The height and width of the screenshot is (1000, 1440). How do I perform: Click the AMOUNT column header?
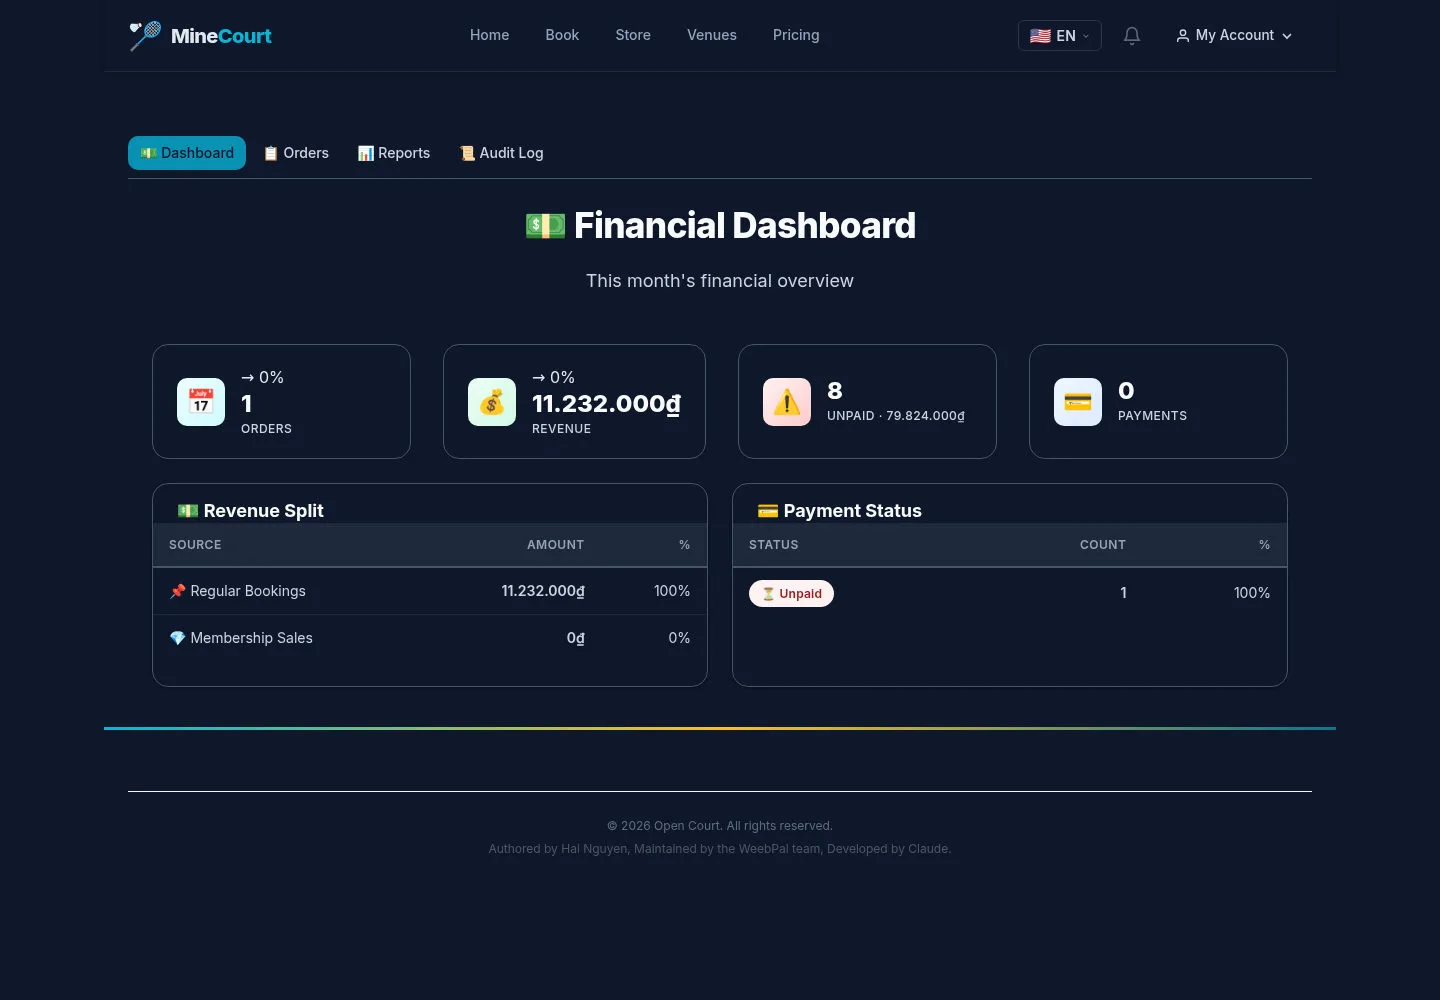tap(556, 545)
